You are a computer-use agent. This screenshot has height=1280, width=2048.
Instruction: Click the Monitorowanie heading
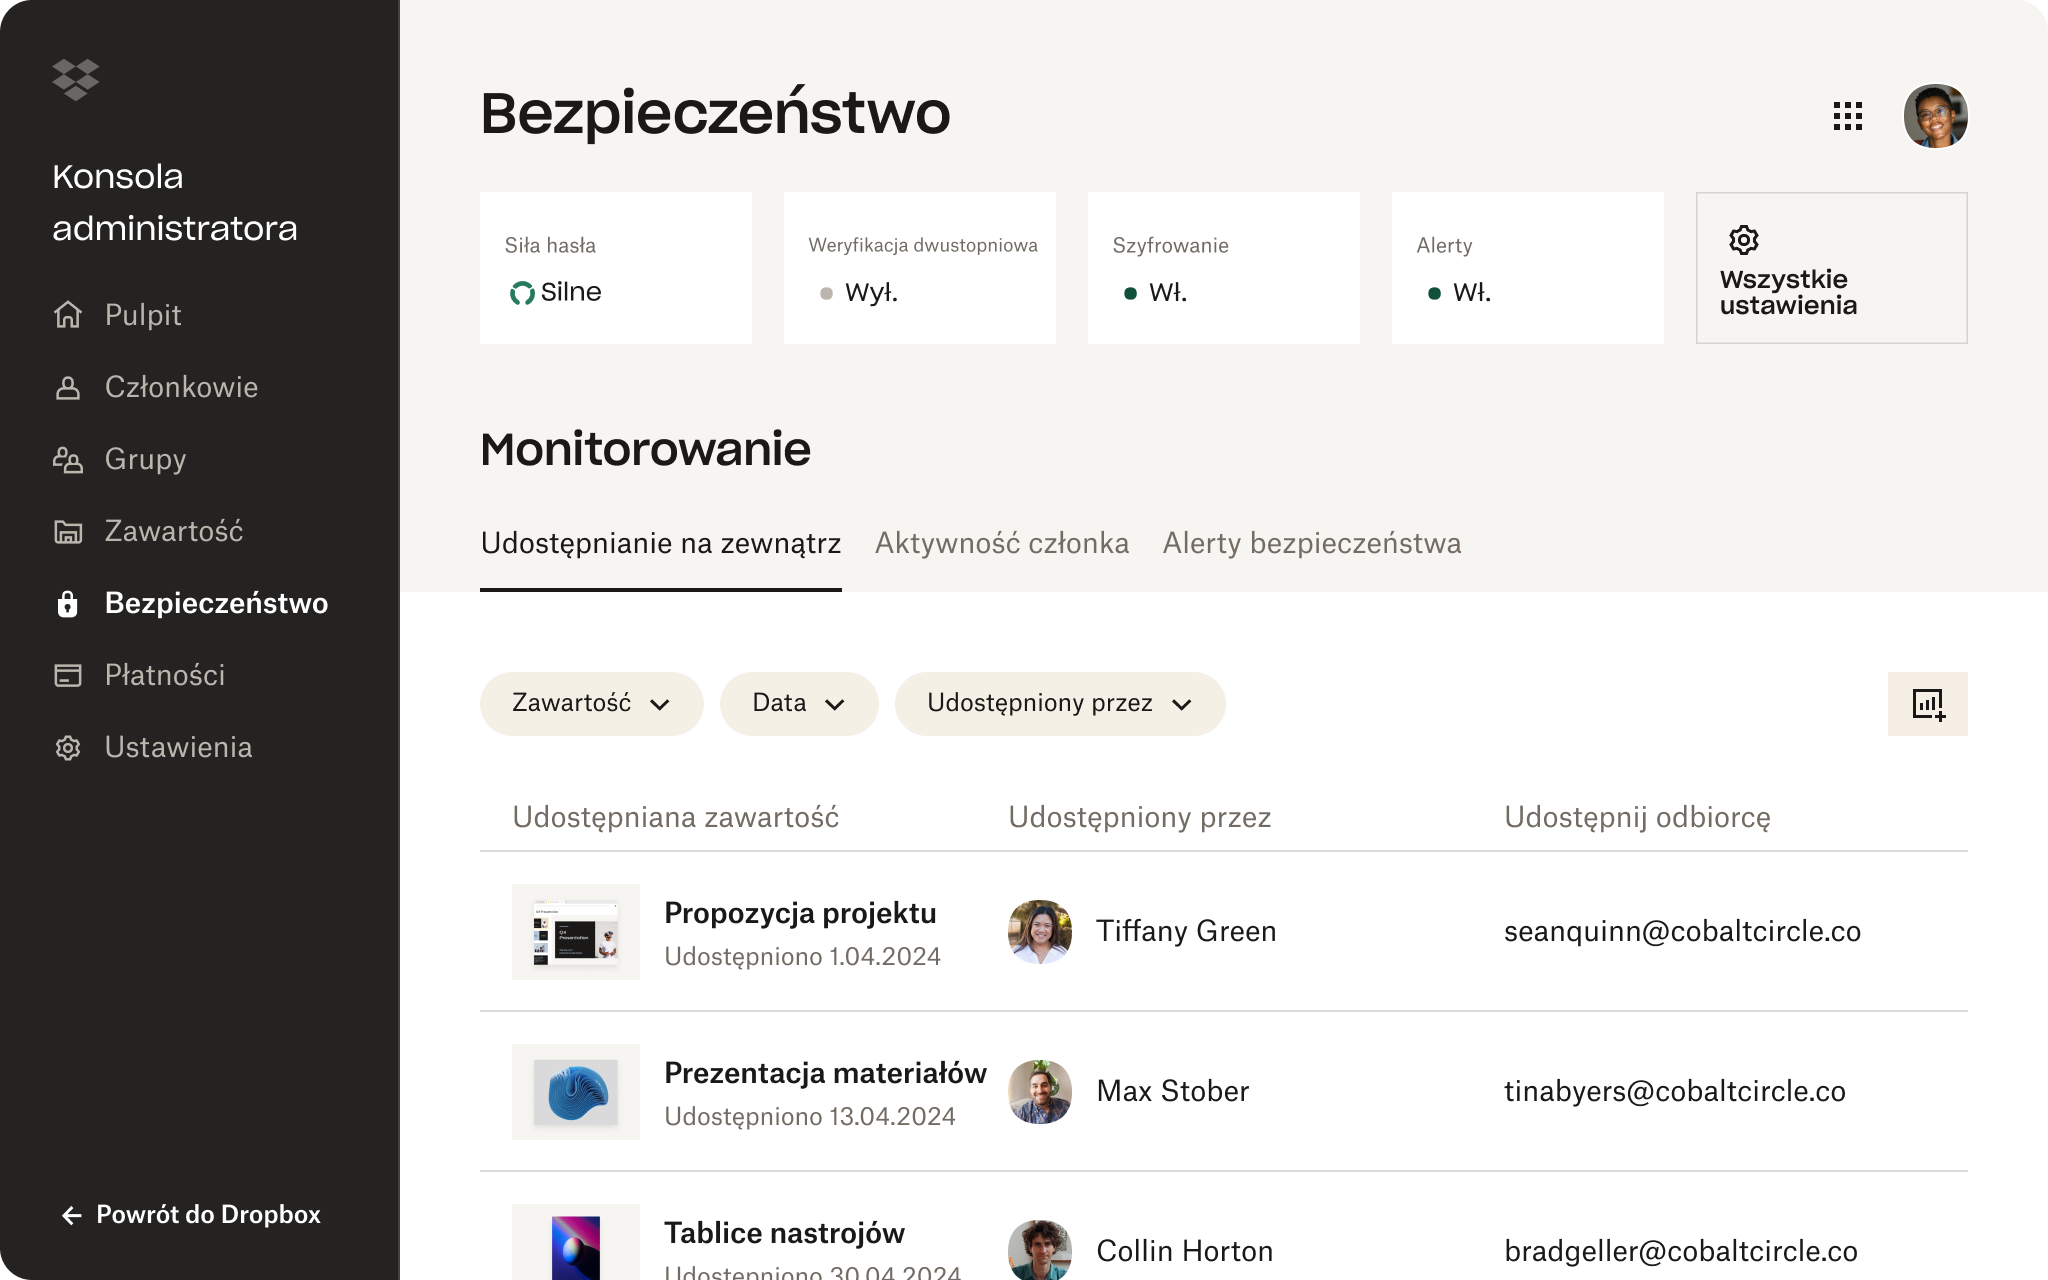pos(645,449)
